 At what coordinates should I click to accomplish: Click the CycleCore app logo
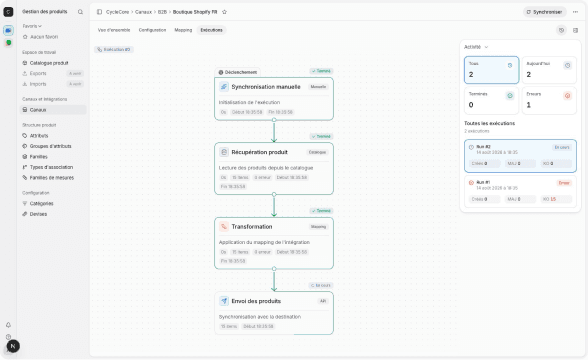click(8, 12)
